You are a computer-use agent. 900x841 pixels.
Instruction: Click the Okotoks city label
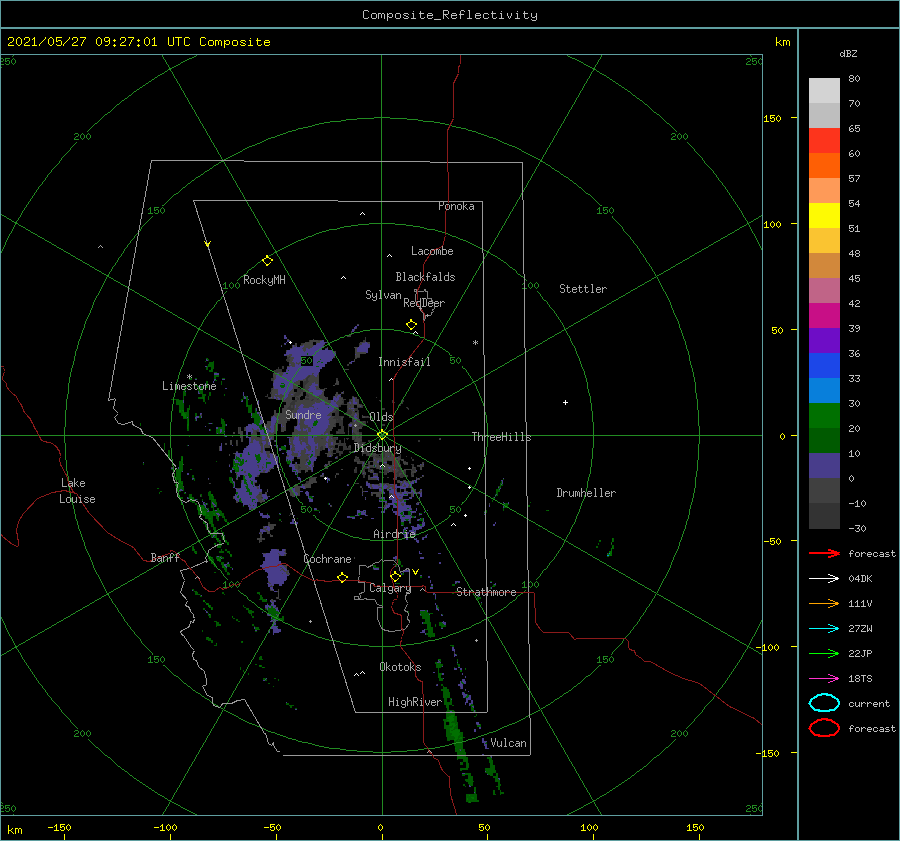(400, 667)
